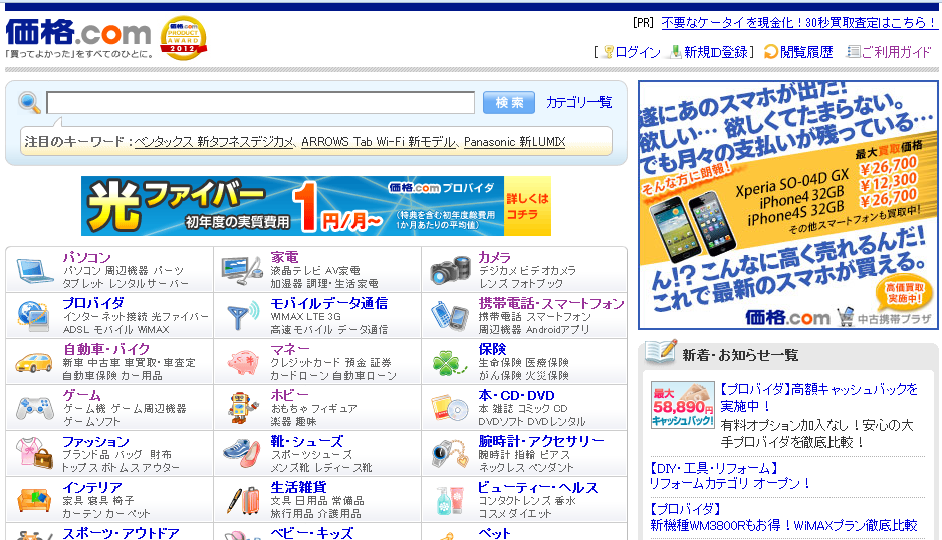Viewport: 942px width, 540px height.
Task: Click the 新着・お知らせ一覧 heading
Action: point(740,355)
